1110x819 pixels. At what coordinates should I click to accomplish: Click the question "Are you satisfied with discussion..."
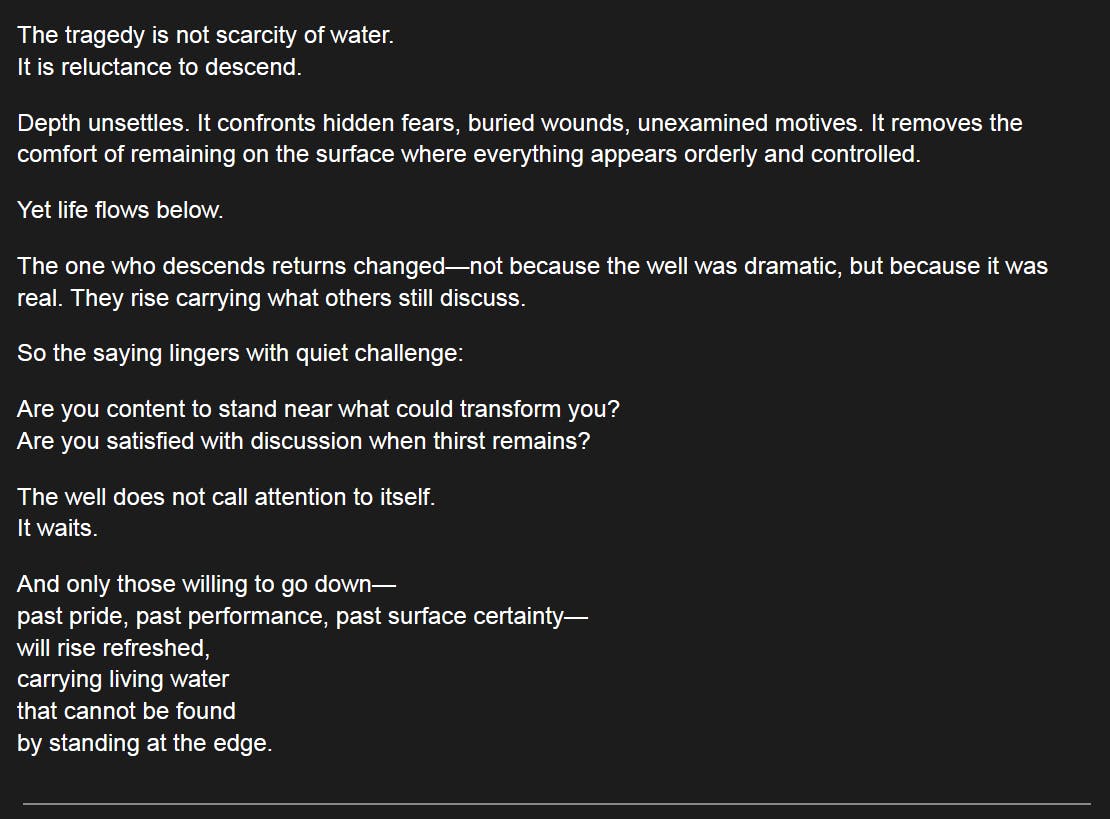(x=303, y=441)
